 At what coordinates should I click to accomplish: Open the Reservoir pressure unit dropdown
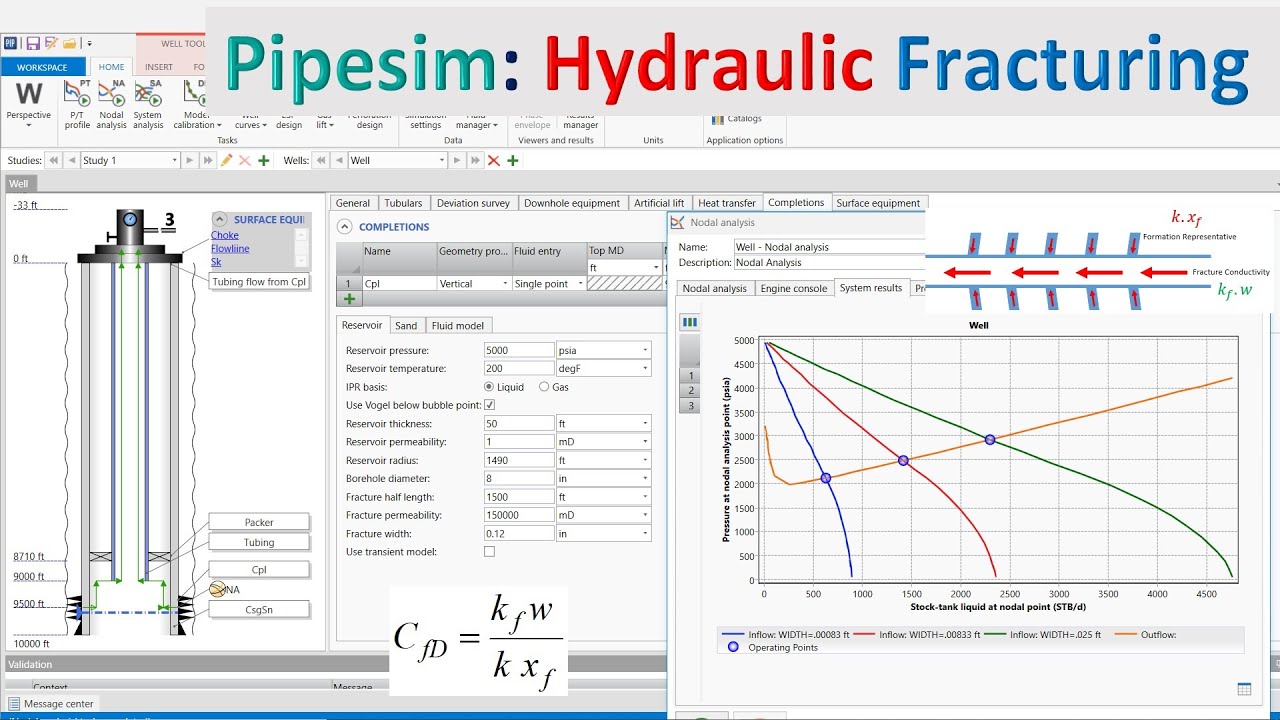(647, 351)
